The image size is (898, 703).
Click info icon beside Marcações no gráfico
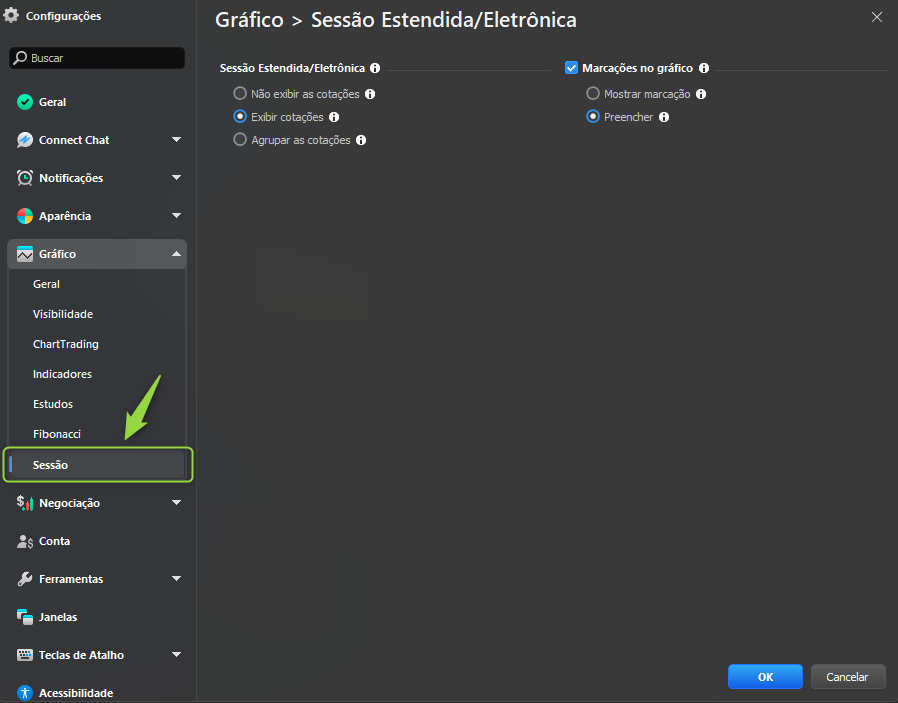704,68
